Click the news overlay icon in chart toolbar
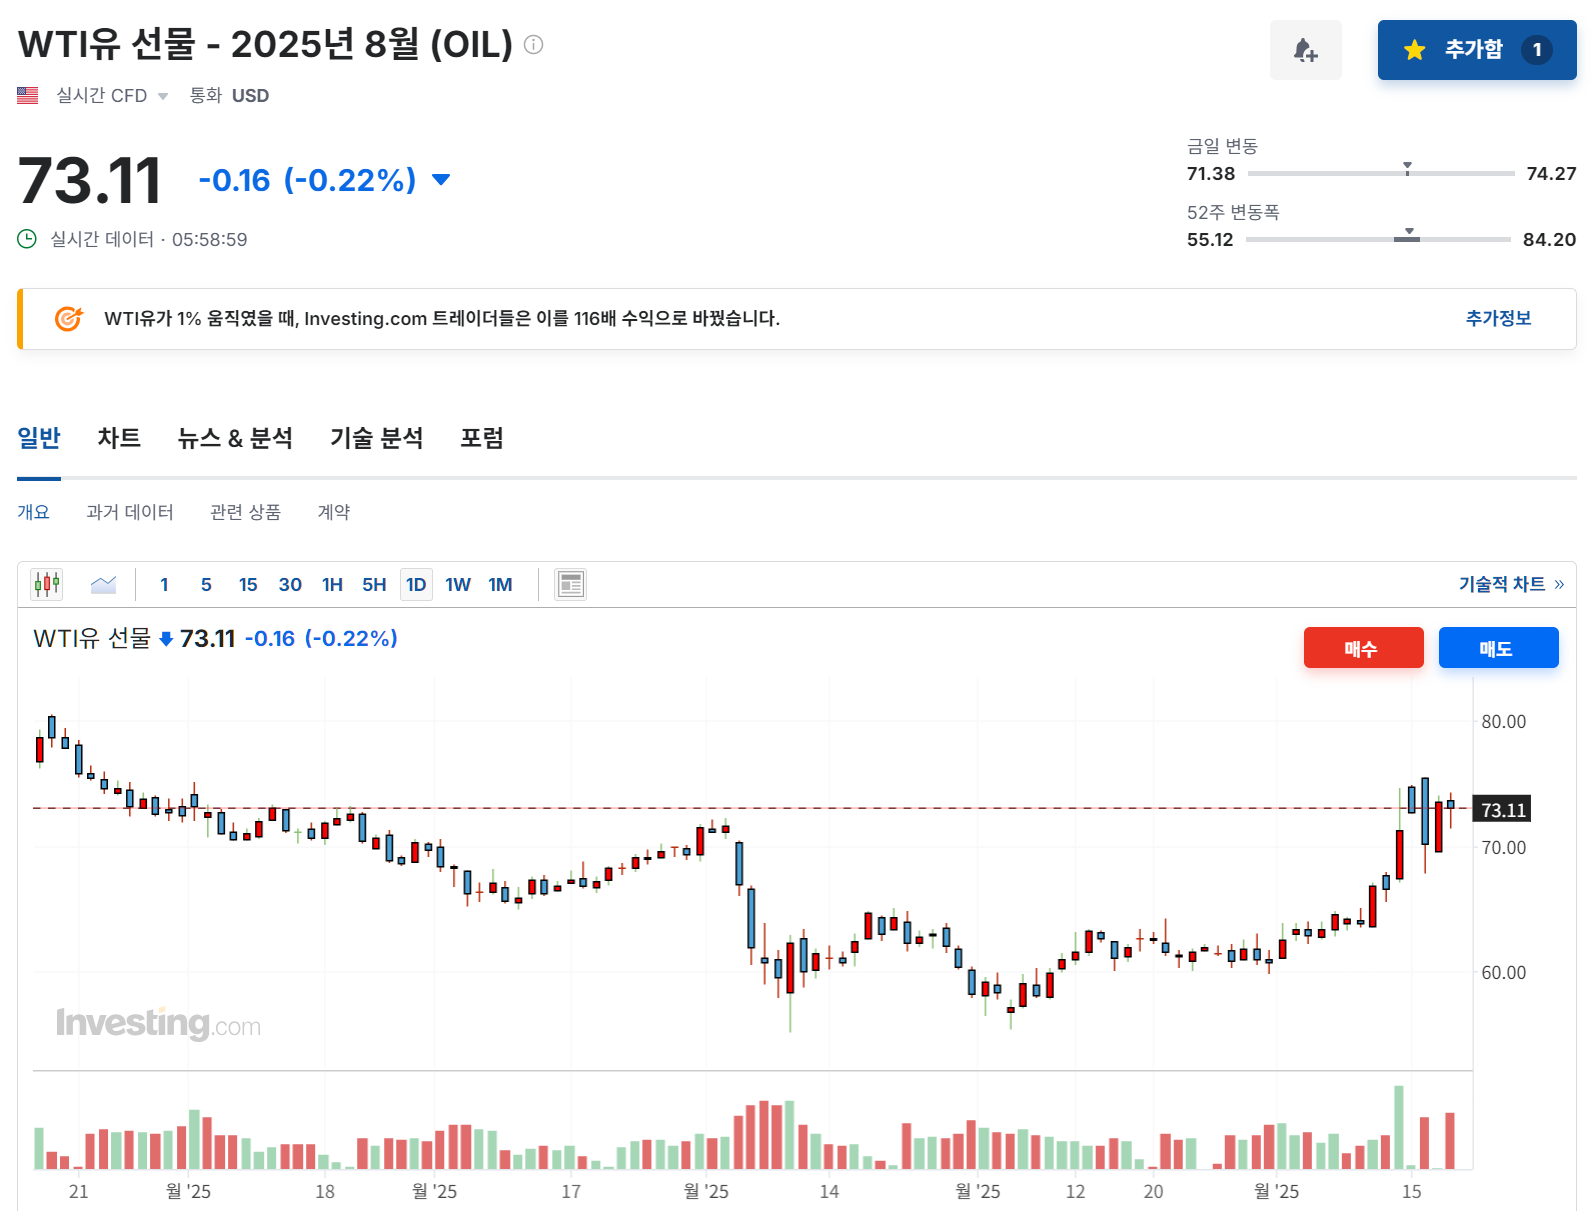 point(571,584)
